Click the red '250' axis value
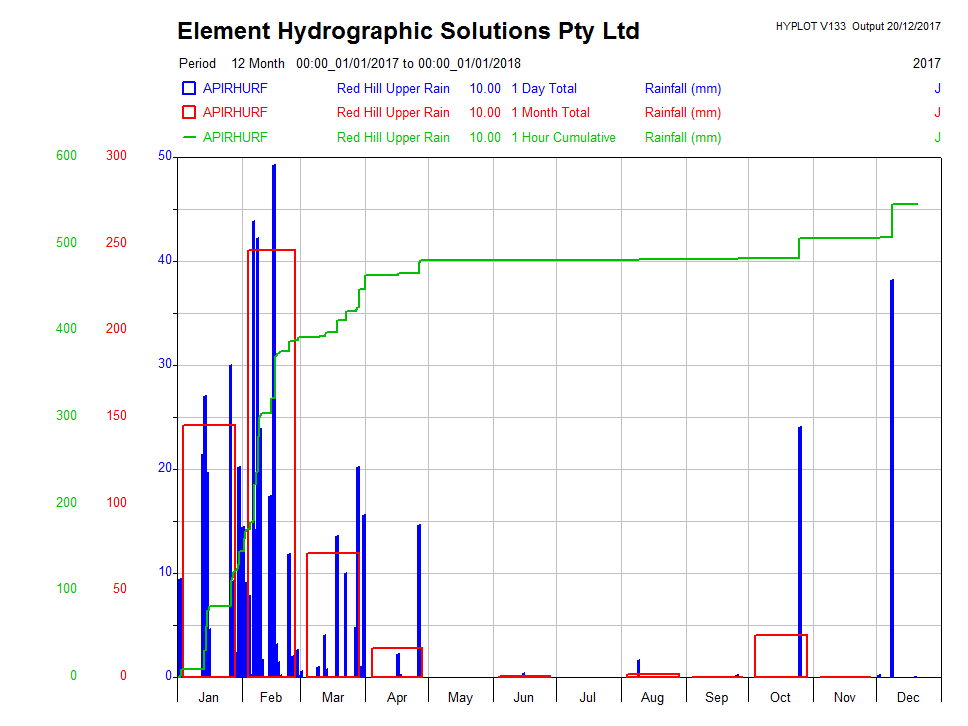The width and height of the screenshot is (968, 726). tap(116, 242)
